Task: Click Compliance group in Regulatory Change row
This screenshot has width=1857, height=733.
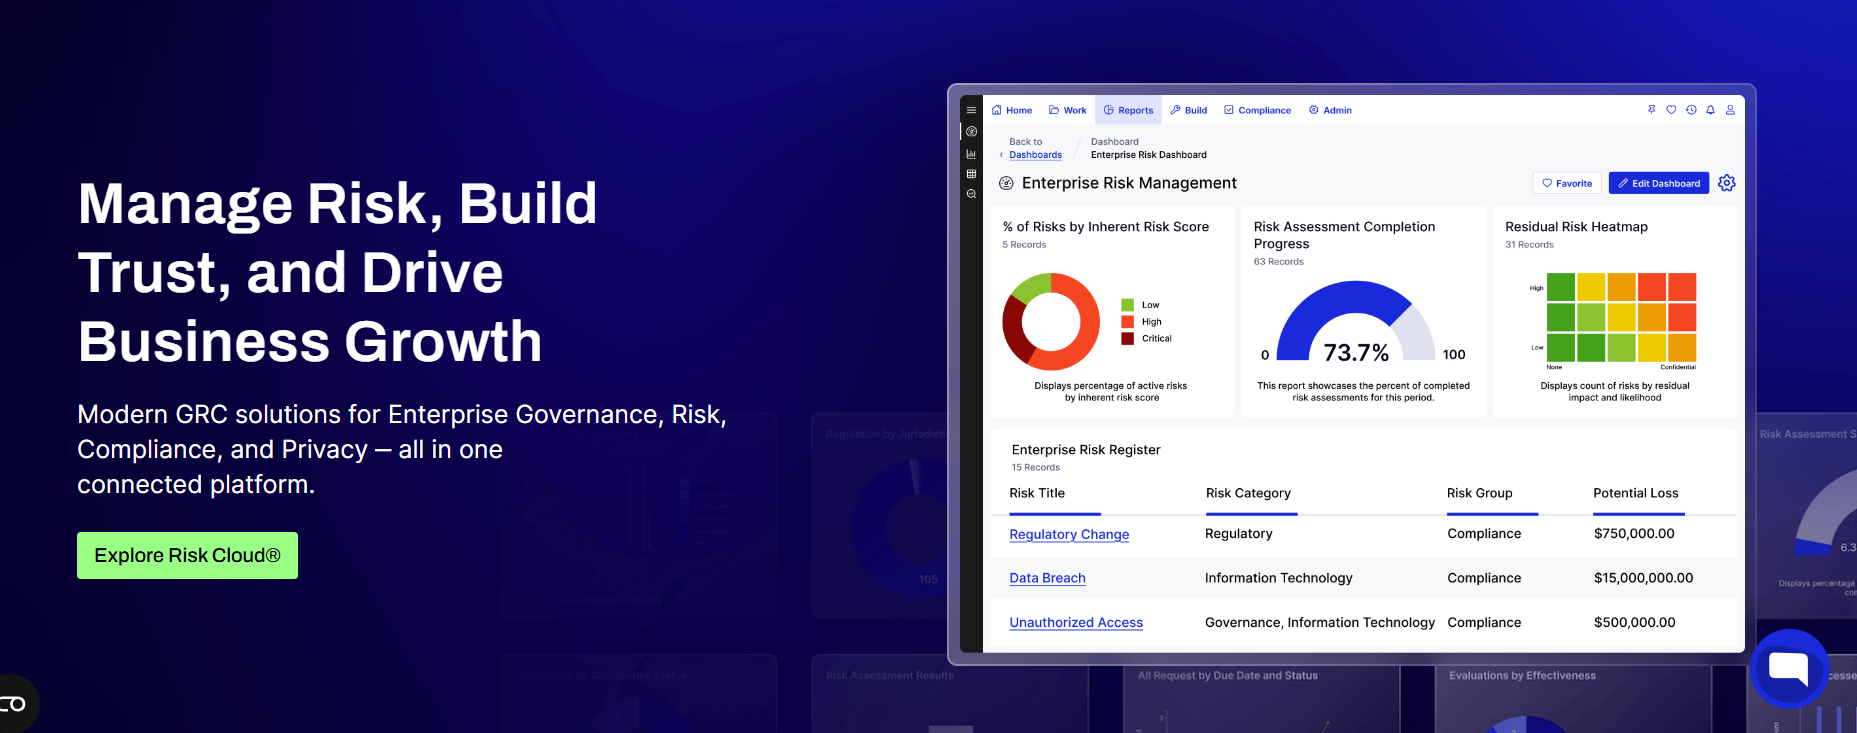Action: pyautogui.click(x=1484, y=534)
